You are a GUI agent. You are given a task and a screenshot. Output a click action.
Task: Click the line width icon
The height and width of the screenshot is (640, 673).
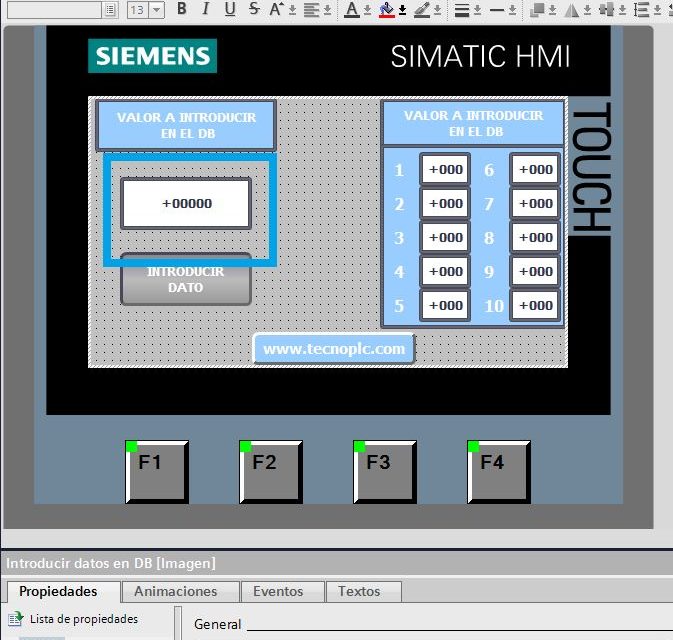(462, 10)
